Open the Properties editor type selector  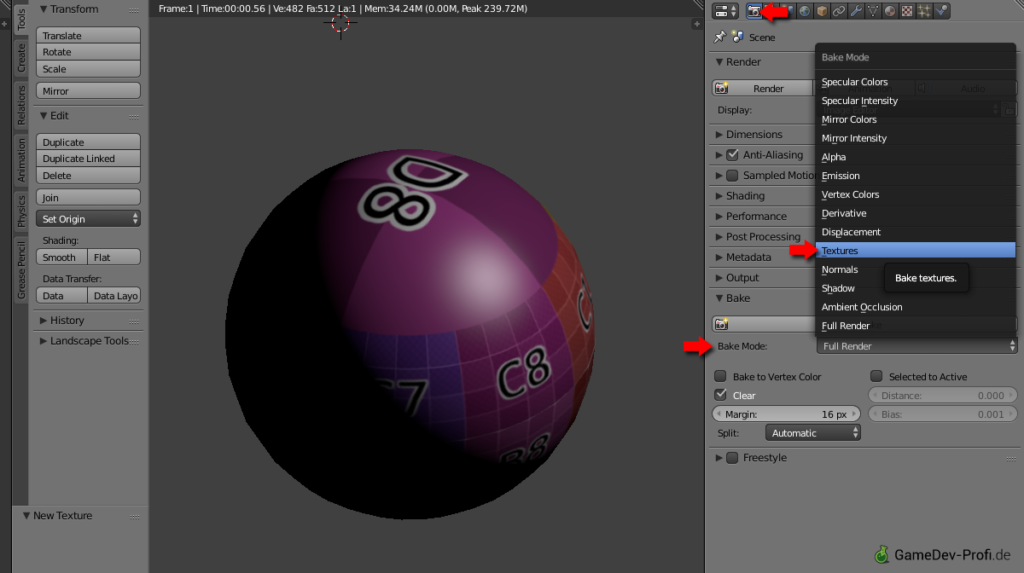pyautogui.click(x=725, y=11)
